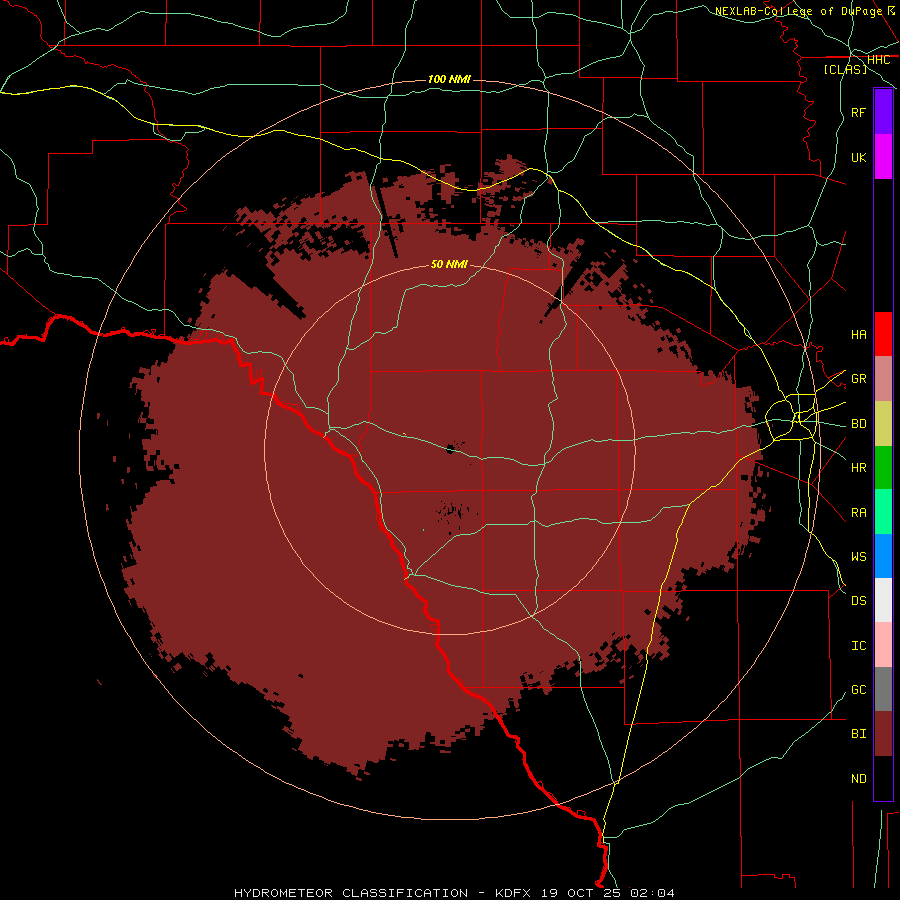The image size is (900, 900).
Task: Click the "GR" legend label
Action: pos(858,379)
